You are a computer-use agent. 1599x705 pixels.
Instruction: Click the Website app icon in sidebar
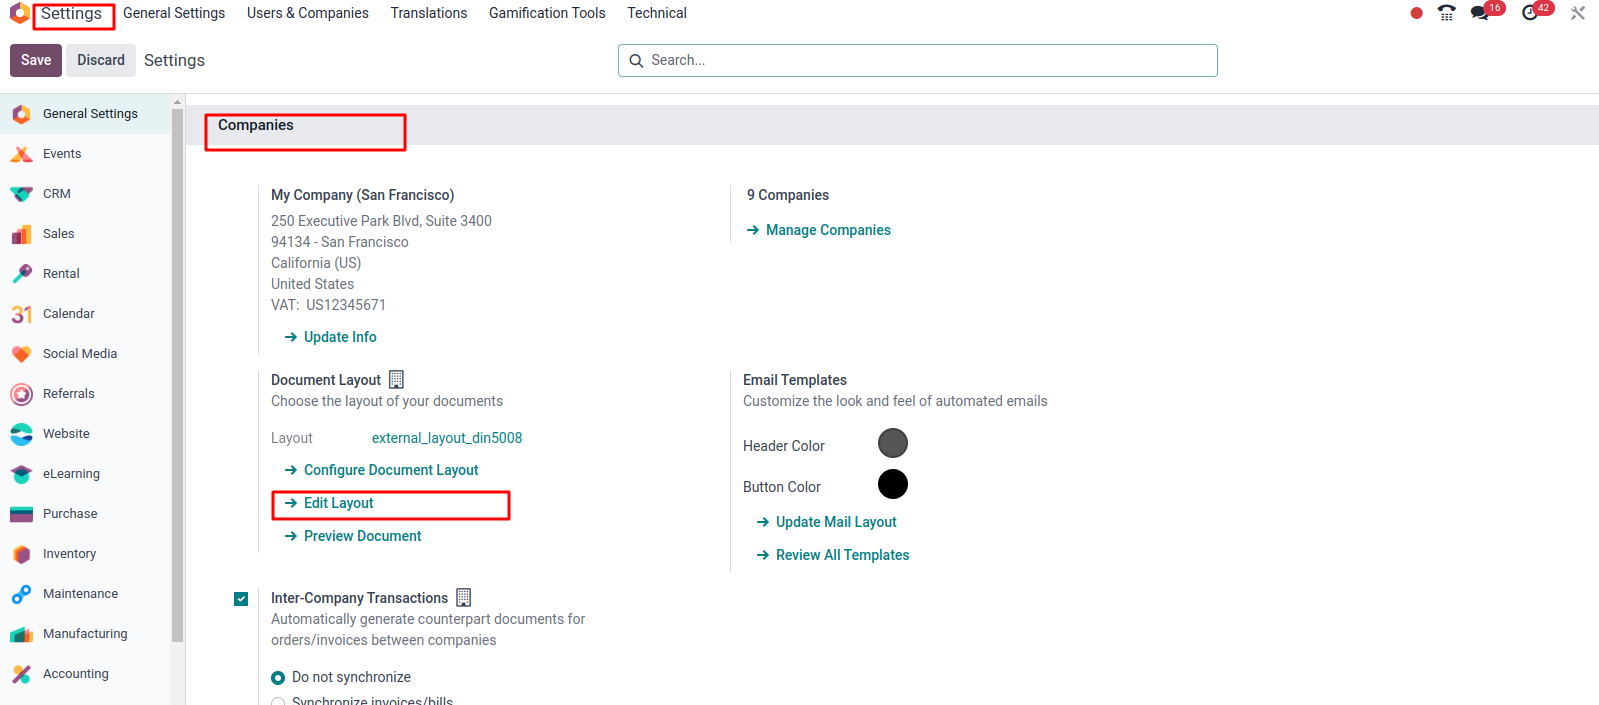tap(21, 434)
